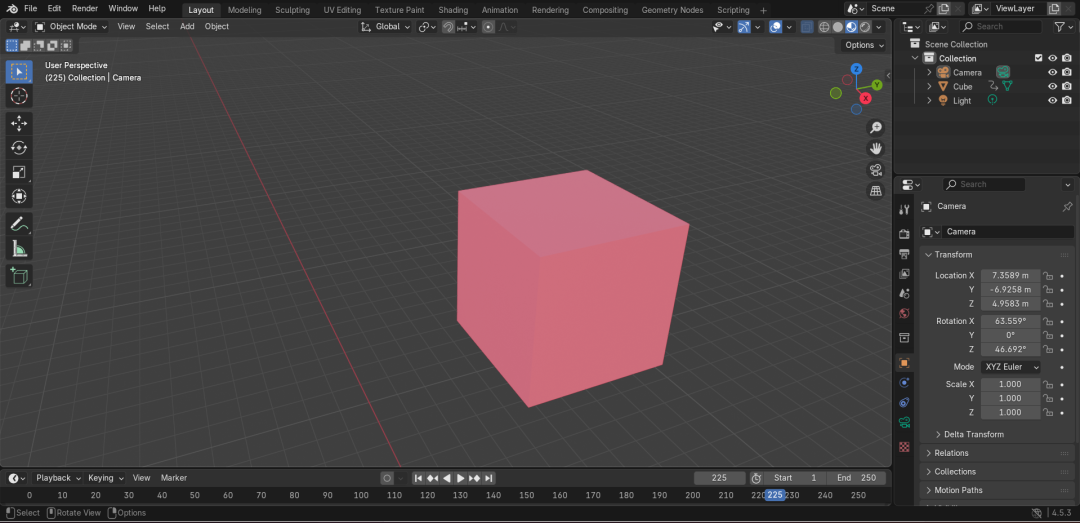Uncheck Collection exclude from view layer checkbox
The height and width of the screenshot is (523, 1080).
click(x=1039, y=58)
